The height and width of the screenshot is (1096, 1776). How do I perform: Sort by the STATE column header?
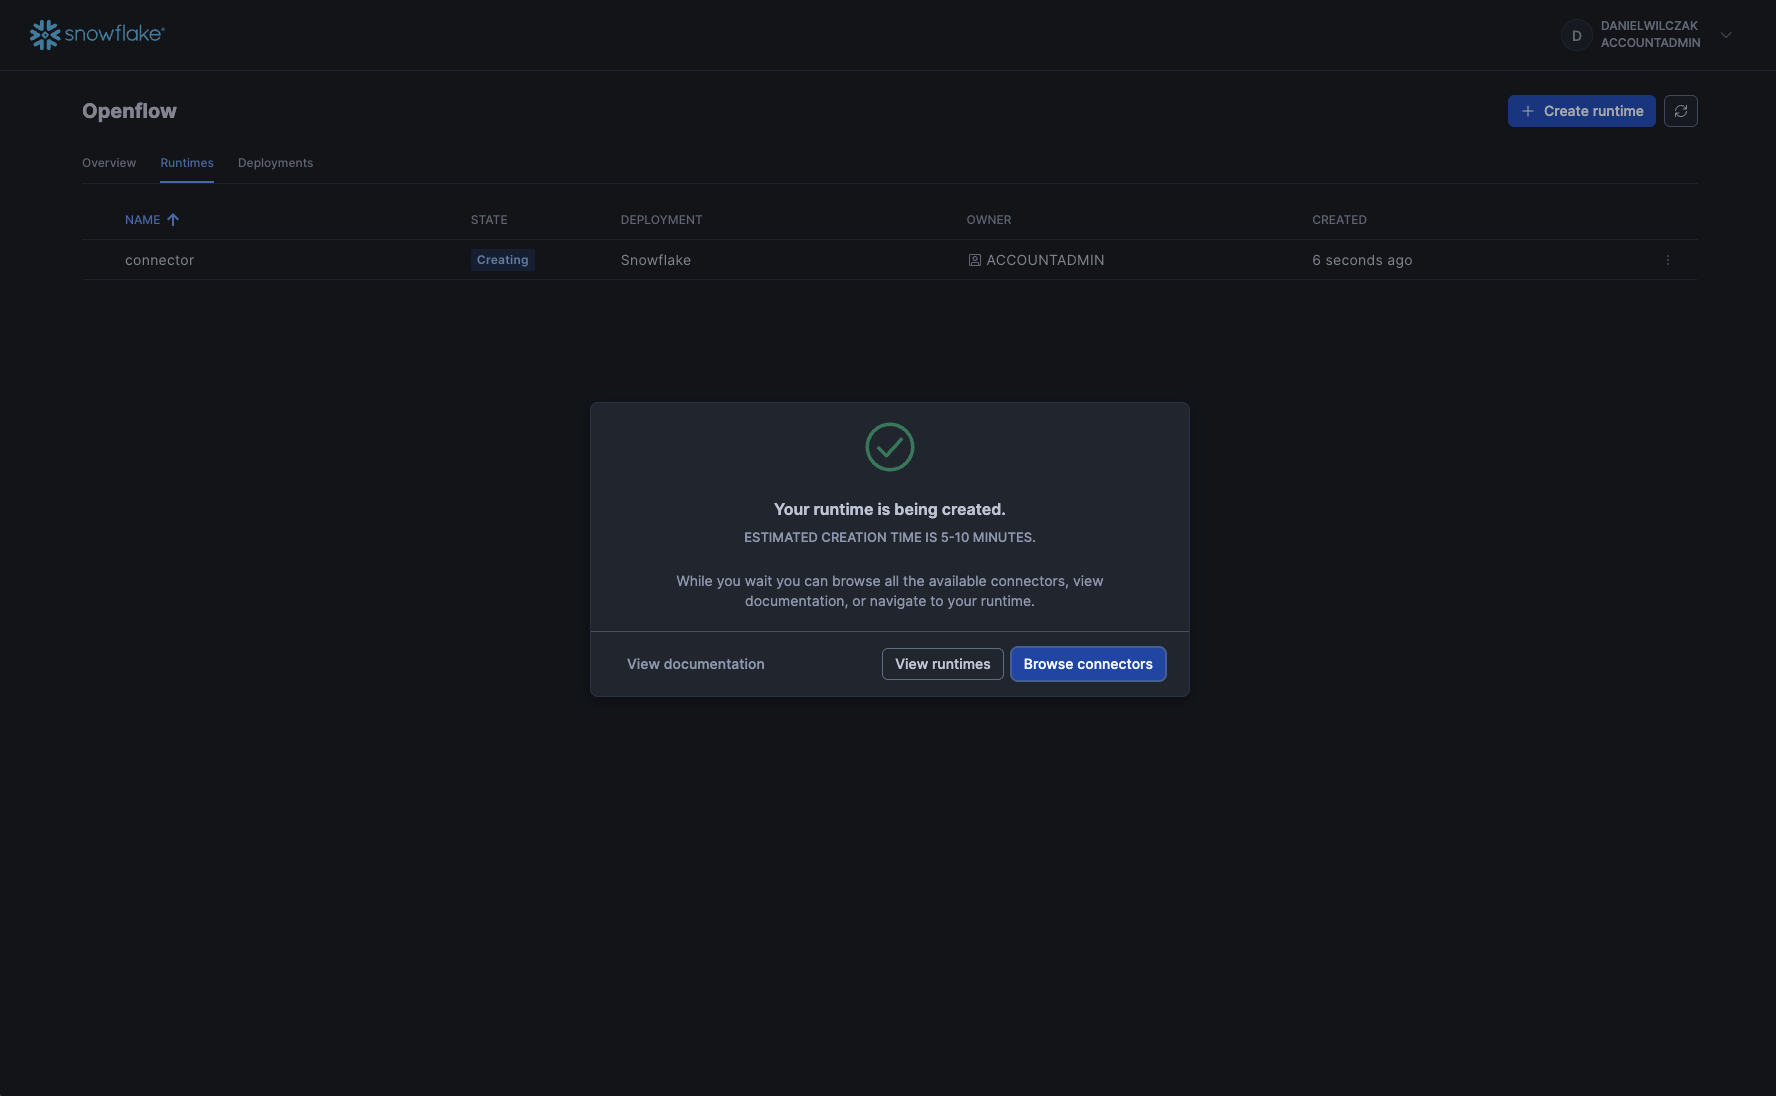[489, 220]
